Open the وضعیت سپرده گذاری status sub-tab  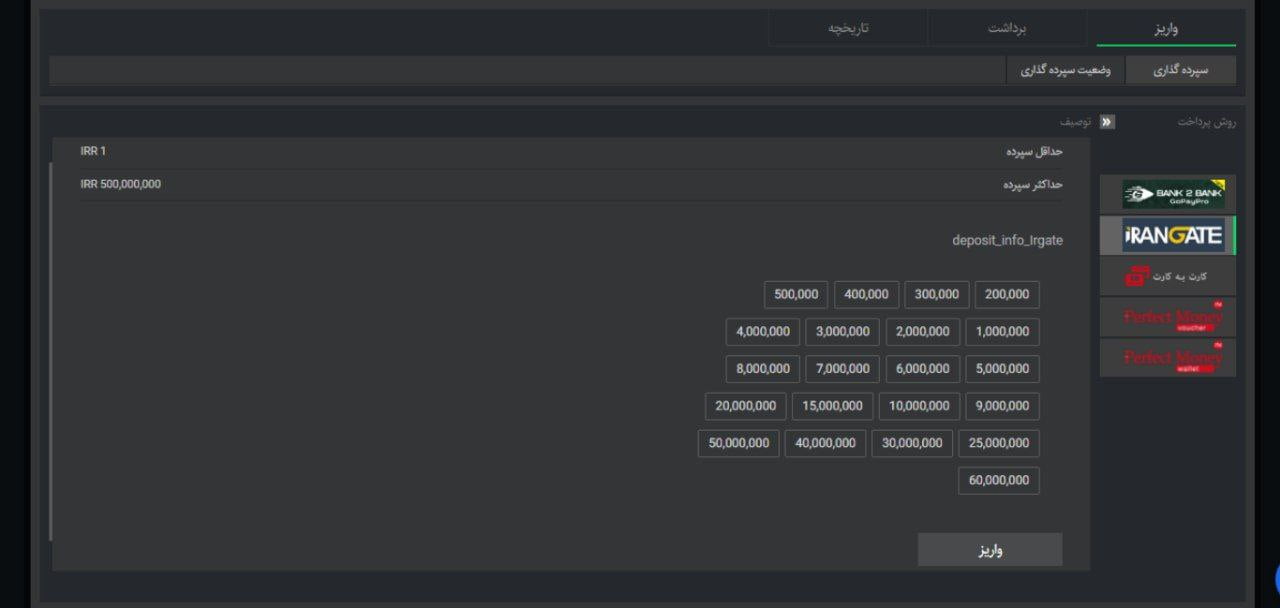coord(1065,70)
